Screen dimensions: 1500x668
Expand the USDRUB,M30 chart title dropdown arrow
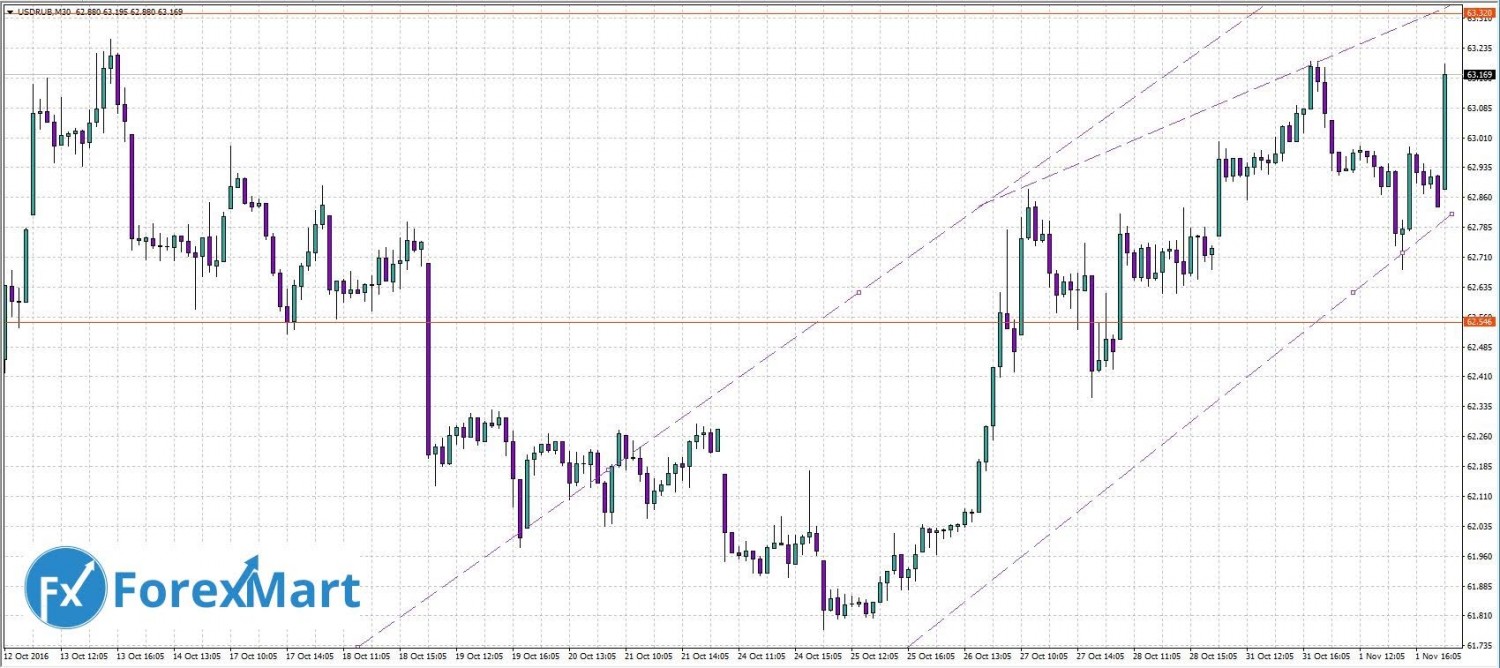click(9, 12)
